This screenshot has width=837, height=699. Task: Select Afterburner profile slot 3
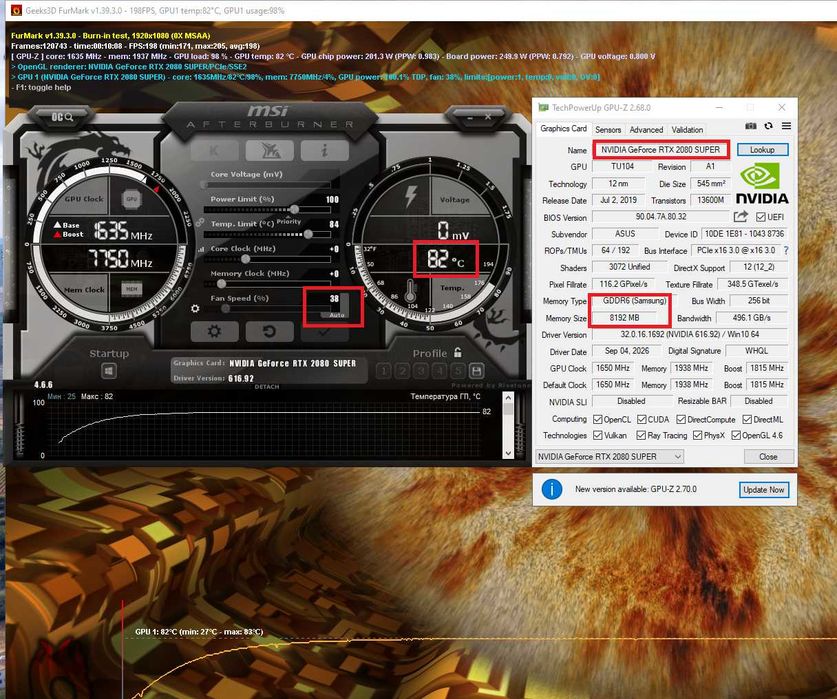pyautogui.click(x=421, y=371)
